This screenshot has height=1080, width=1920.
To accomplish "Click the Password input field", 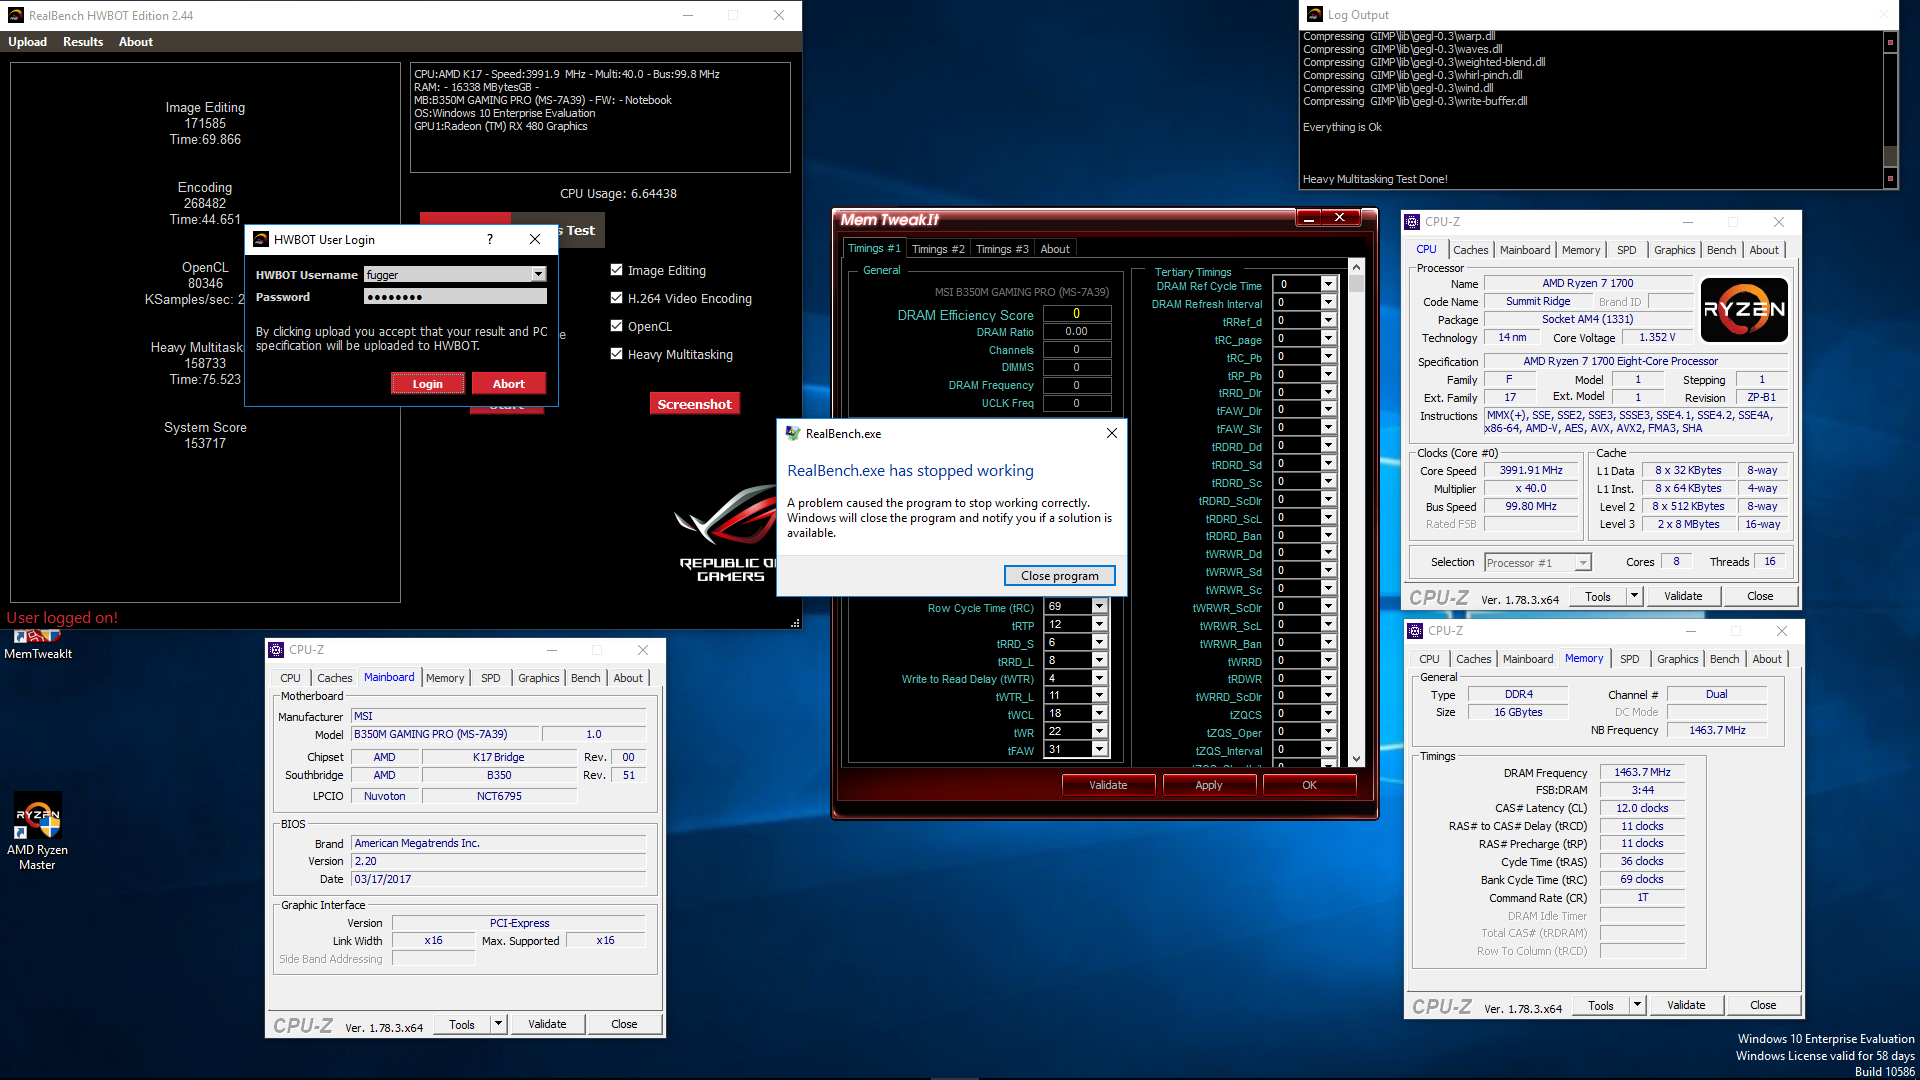I will click(455, 297).
